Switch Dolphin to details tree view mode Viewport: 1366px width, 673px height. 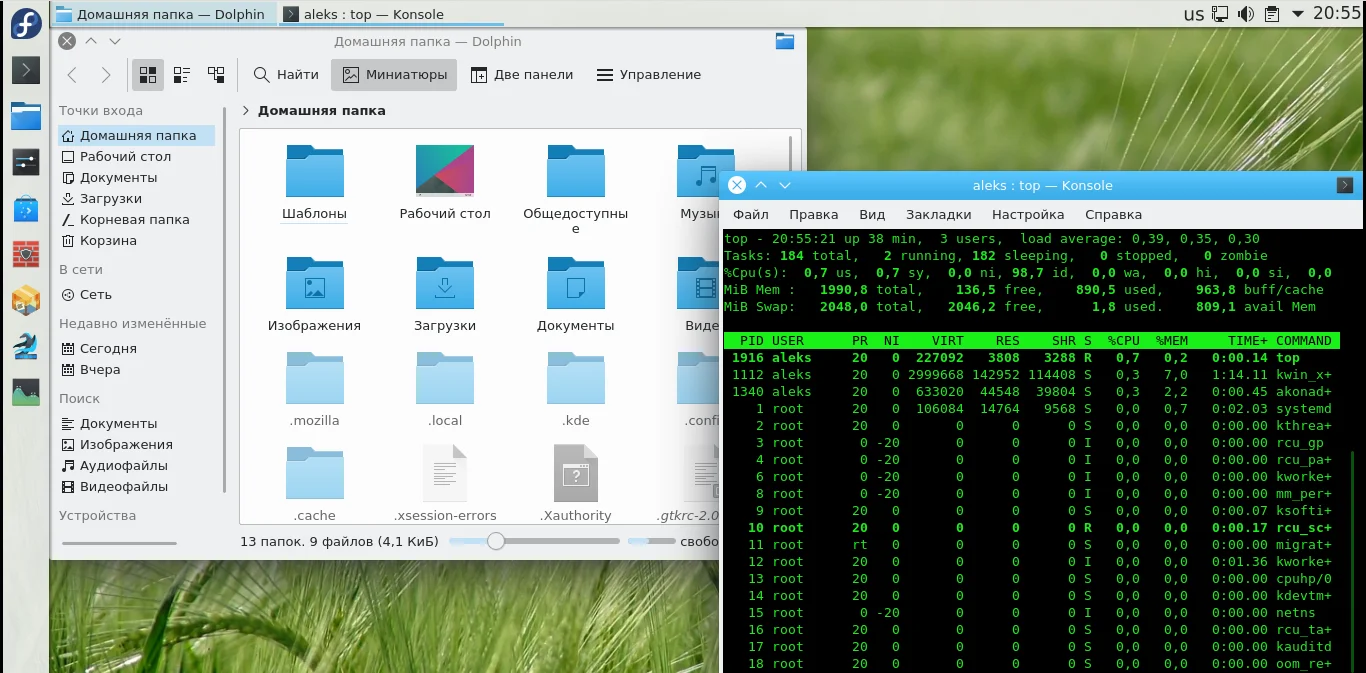click(x=216, y=75)
